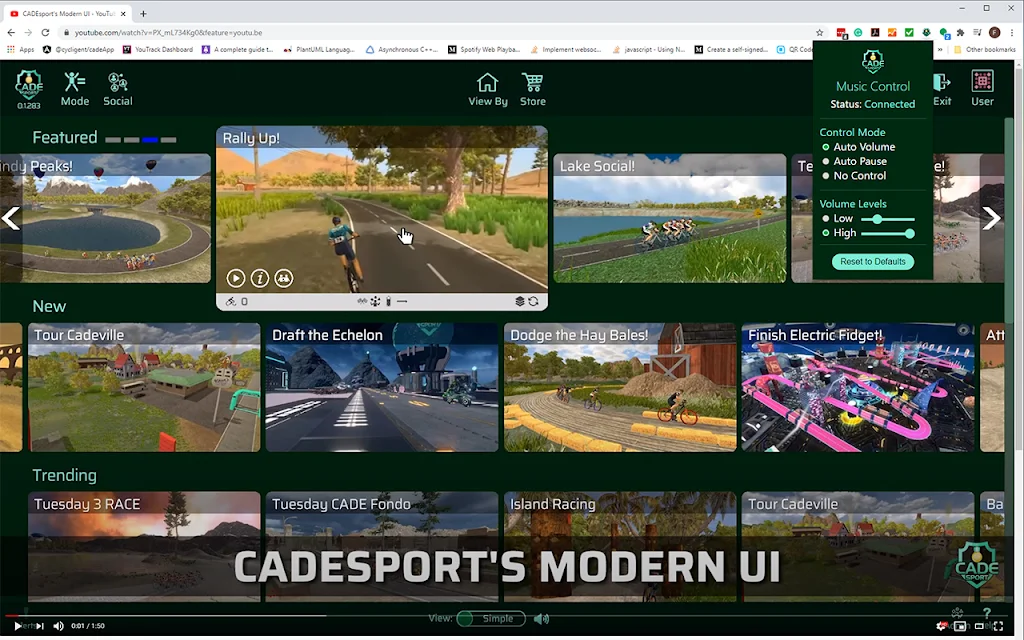The height and width of the screenshot is (640, 1024).
Task: Open the Chrome extensions puzzle icon
Action: click(x=960, y=32)
